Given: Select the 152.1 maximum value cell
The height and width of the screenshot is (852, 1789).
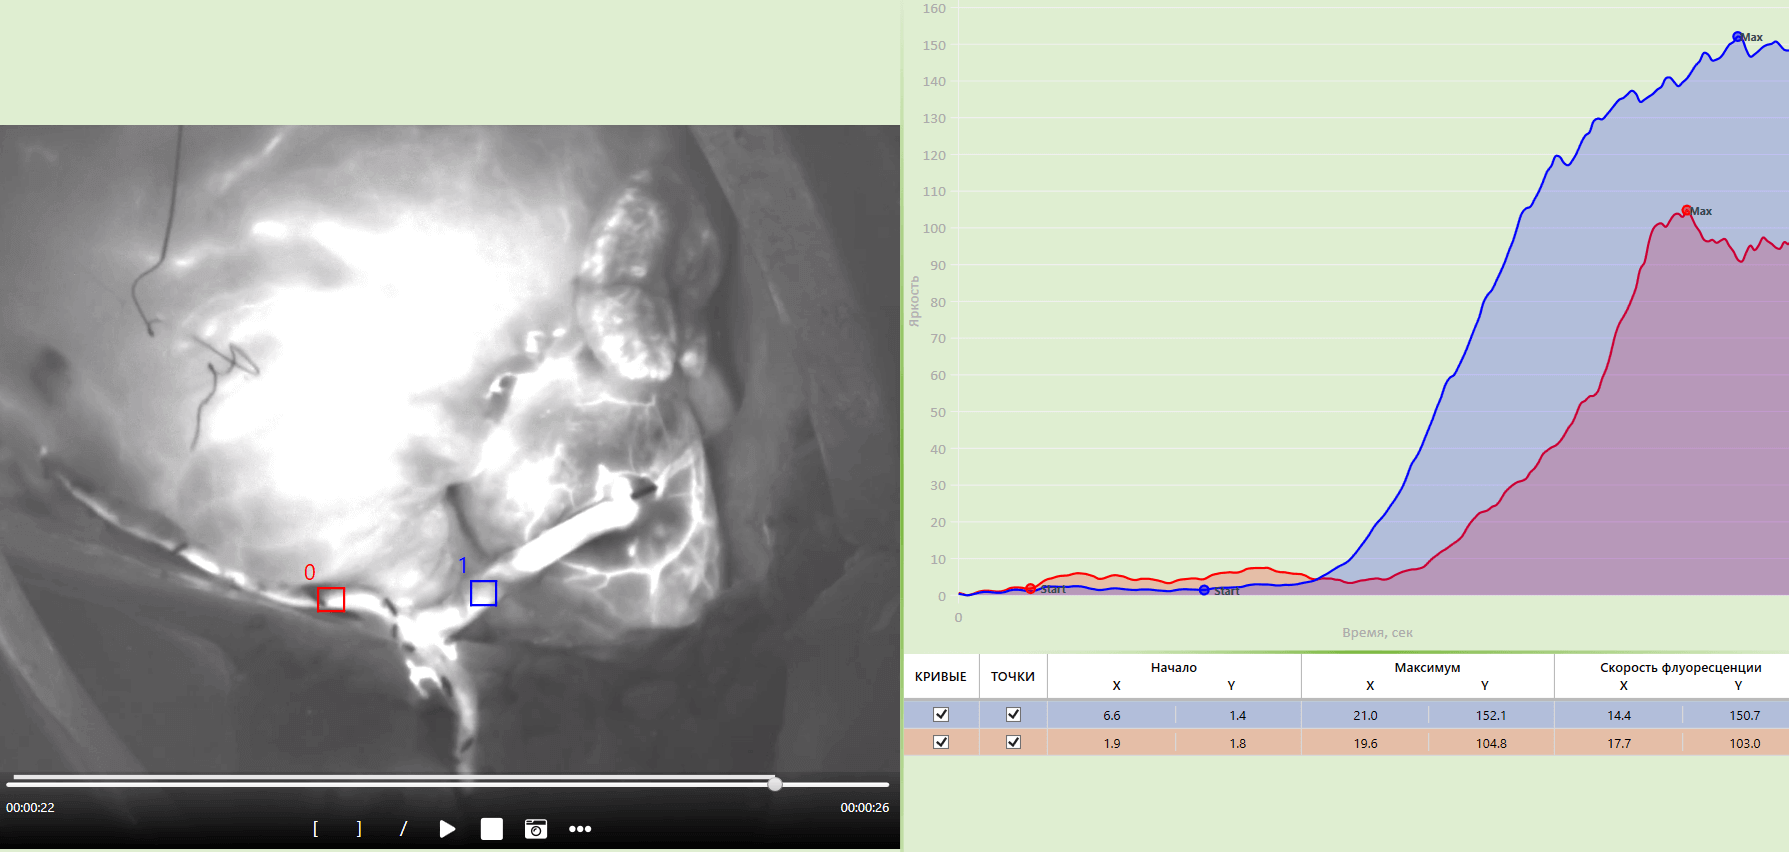Looking at the screenshot, I should [1491, 715].
